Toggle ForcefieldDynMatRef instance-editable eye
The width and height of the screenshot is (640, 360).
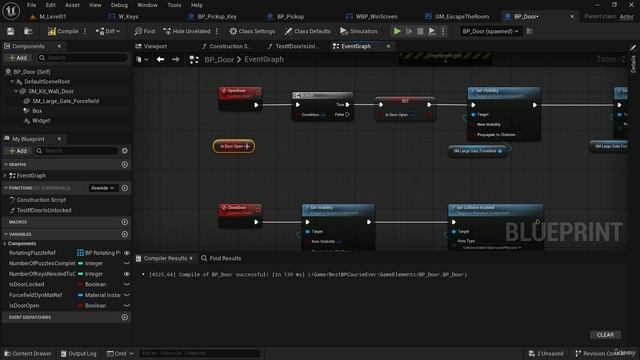127,295
